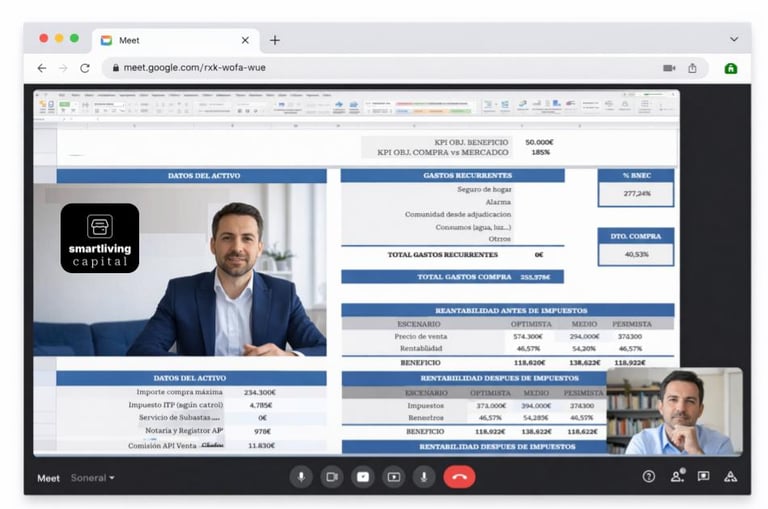Select the Seguro de hogar row label
Screen dimensions: 768x509
click(484, 189)
